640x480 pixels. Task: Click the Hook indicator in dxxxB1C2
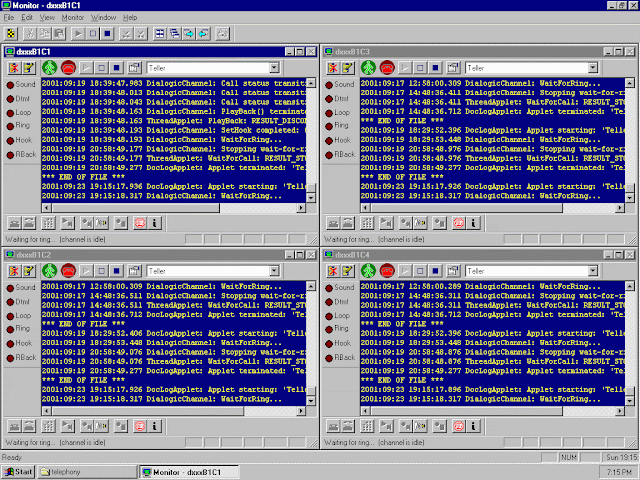19,343
